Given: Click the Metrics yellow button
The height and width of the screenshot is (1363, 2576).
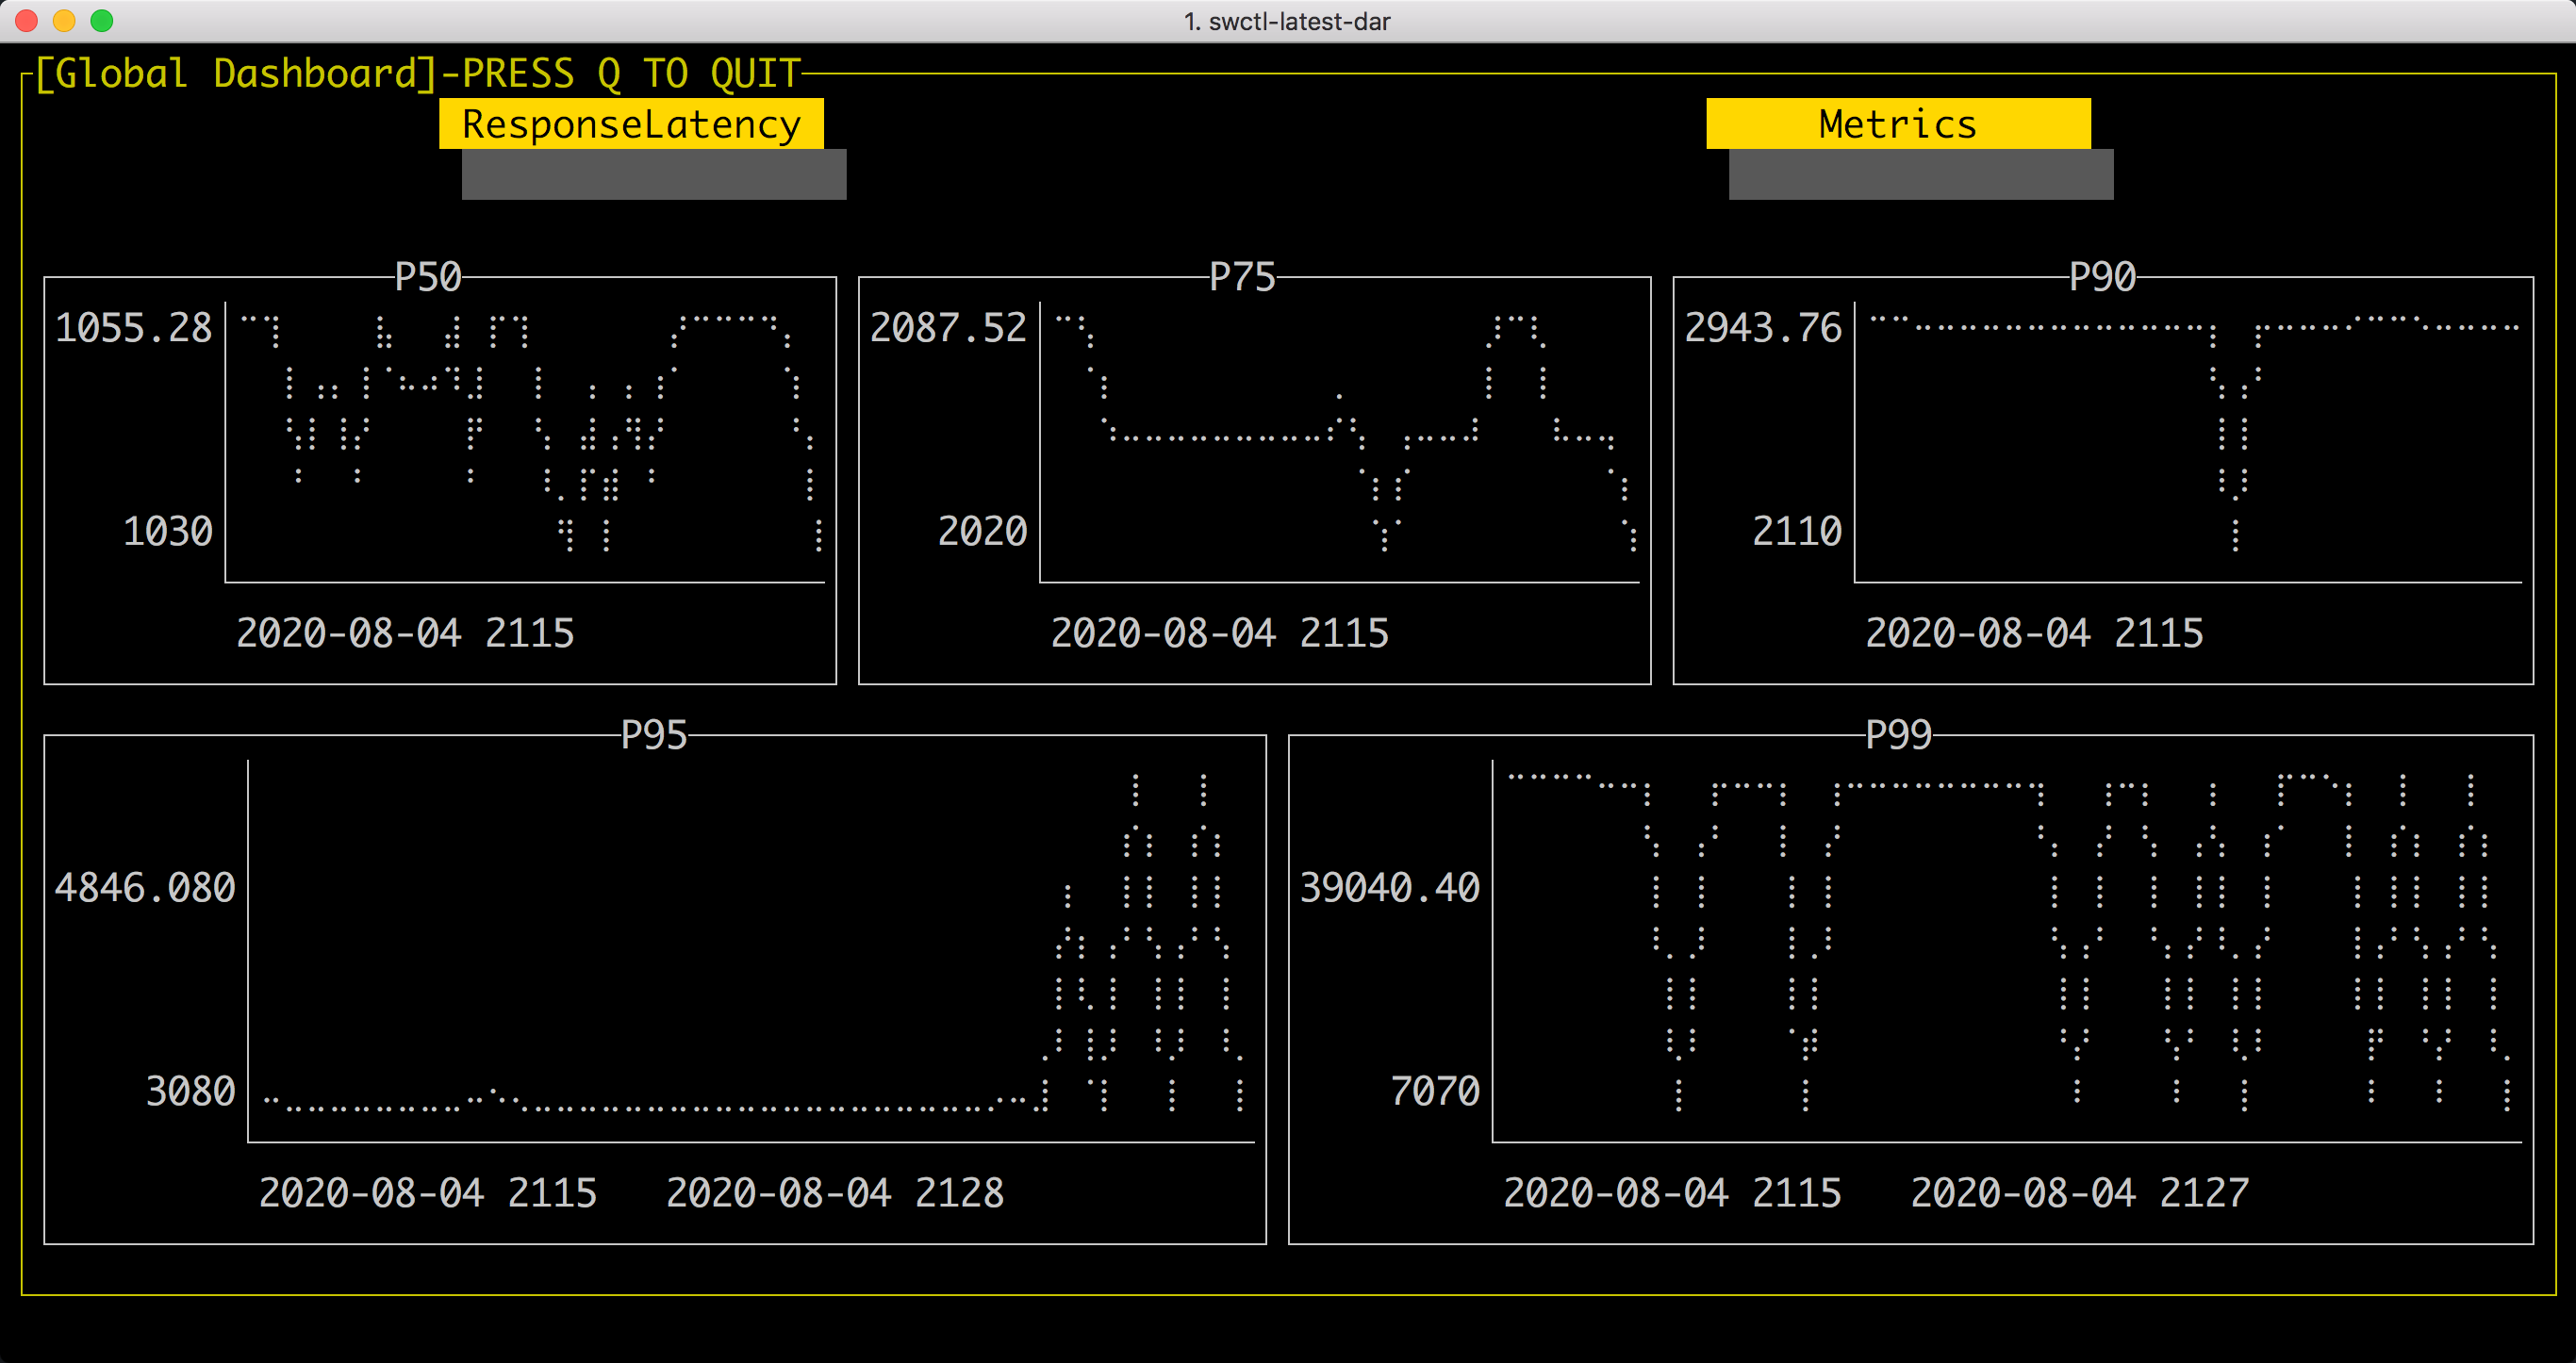Looking at the screenshot, I should (x=1897, y=124).
